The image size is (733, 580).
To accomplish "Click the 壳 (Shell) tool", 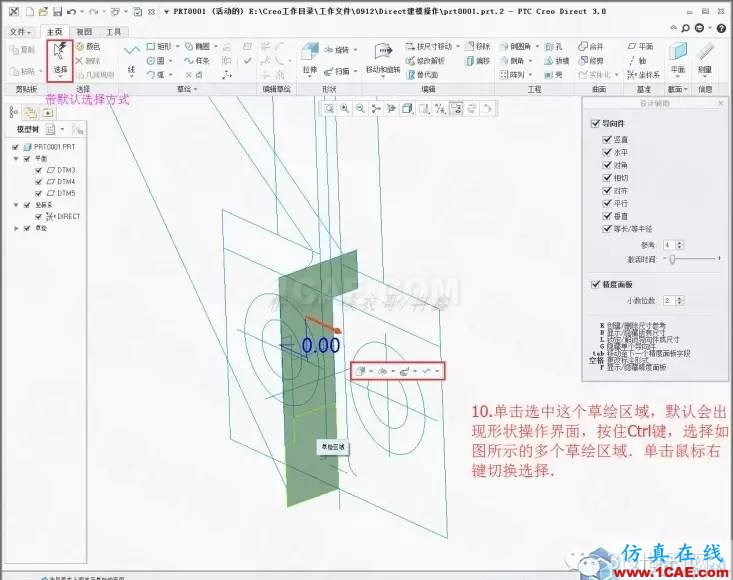I will coord(554,74).
